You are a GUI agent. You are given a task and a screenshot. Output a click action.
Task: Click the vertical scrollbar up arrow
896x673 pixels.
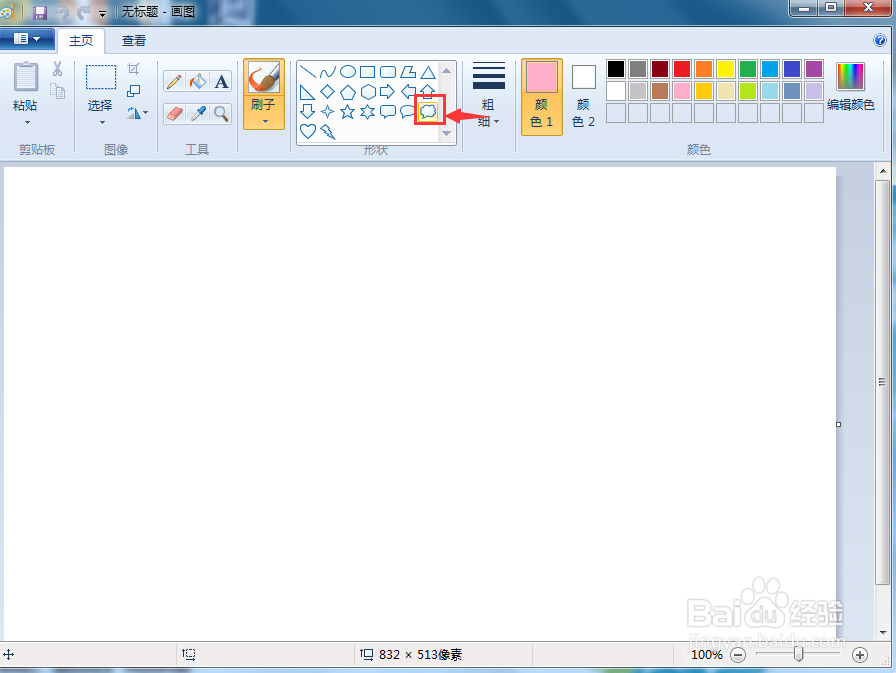[x=883, y=170]
